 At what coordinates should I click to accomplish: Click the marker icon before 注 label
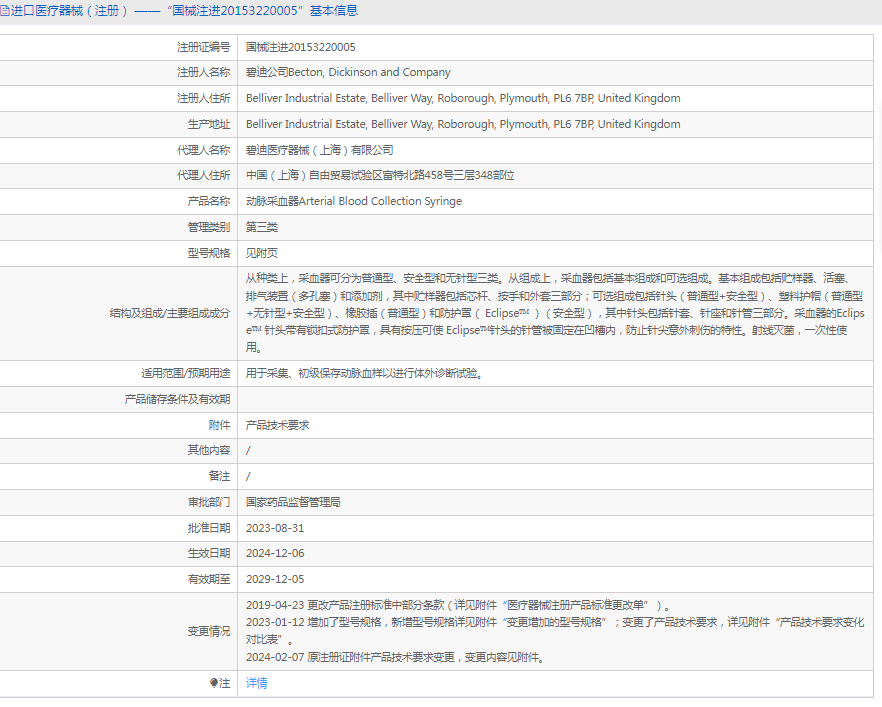[214, 683]
